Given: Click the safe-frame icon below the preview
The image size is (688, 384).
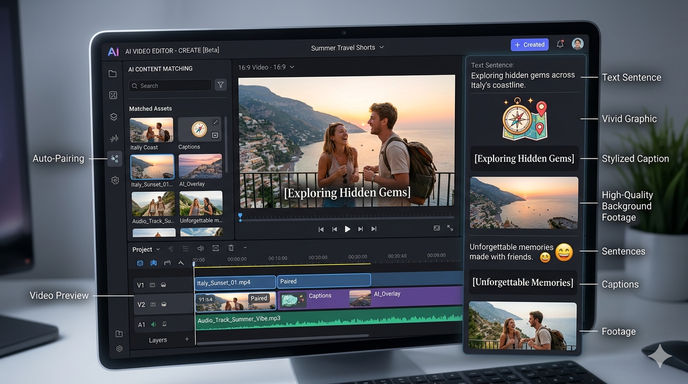Looking at the screenshot, I should pyautogui.click(x=437, y=228).
